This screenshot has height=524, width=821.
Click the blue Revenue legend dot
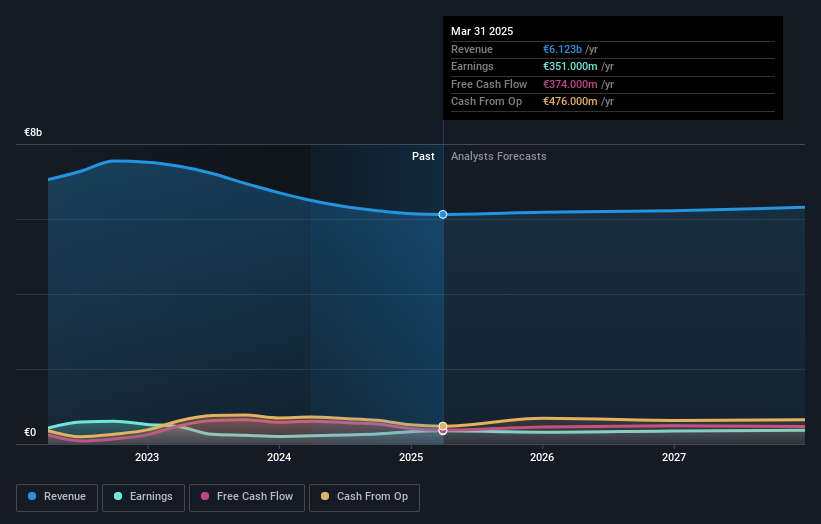pyautogui.click(x=32, y=496)
